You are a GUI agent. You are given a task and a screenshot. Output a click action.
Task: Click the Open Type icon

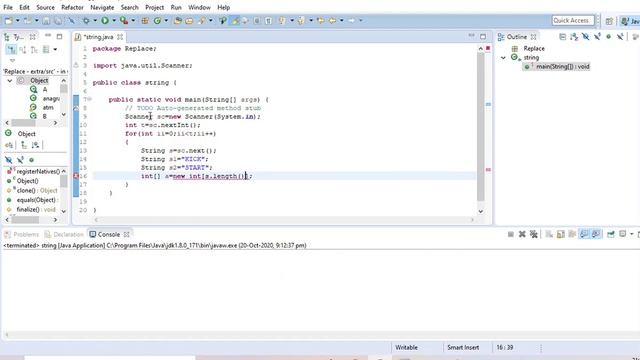(177, 20)
